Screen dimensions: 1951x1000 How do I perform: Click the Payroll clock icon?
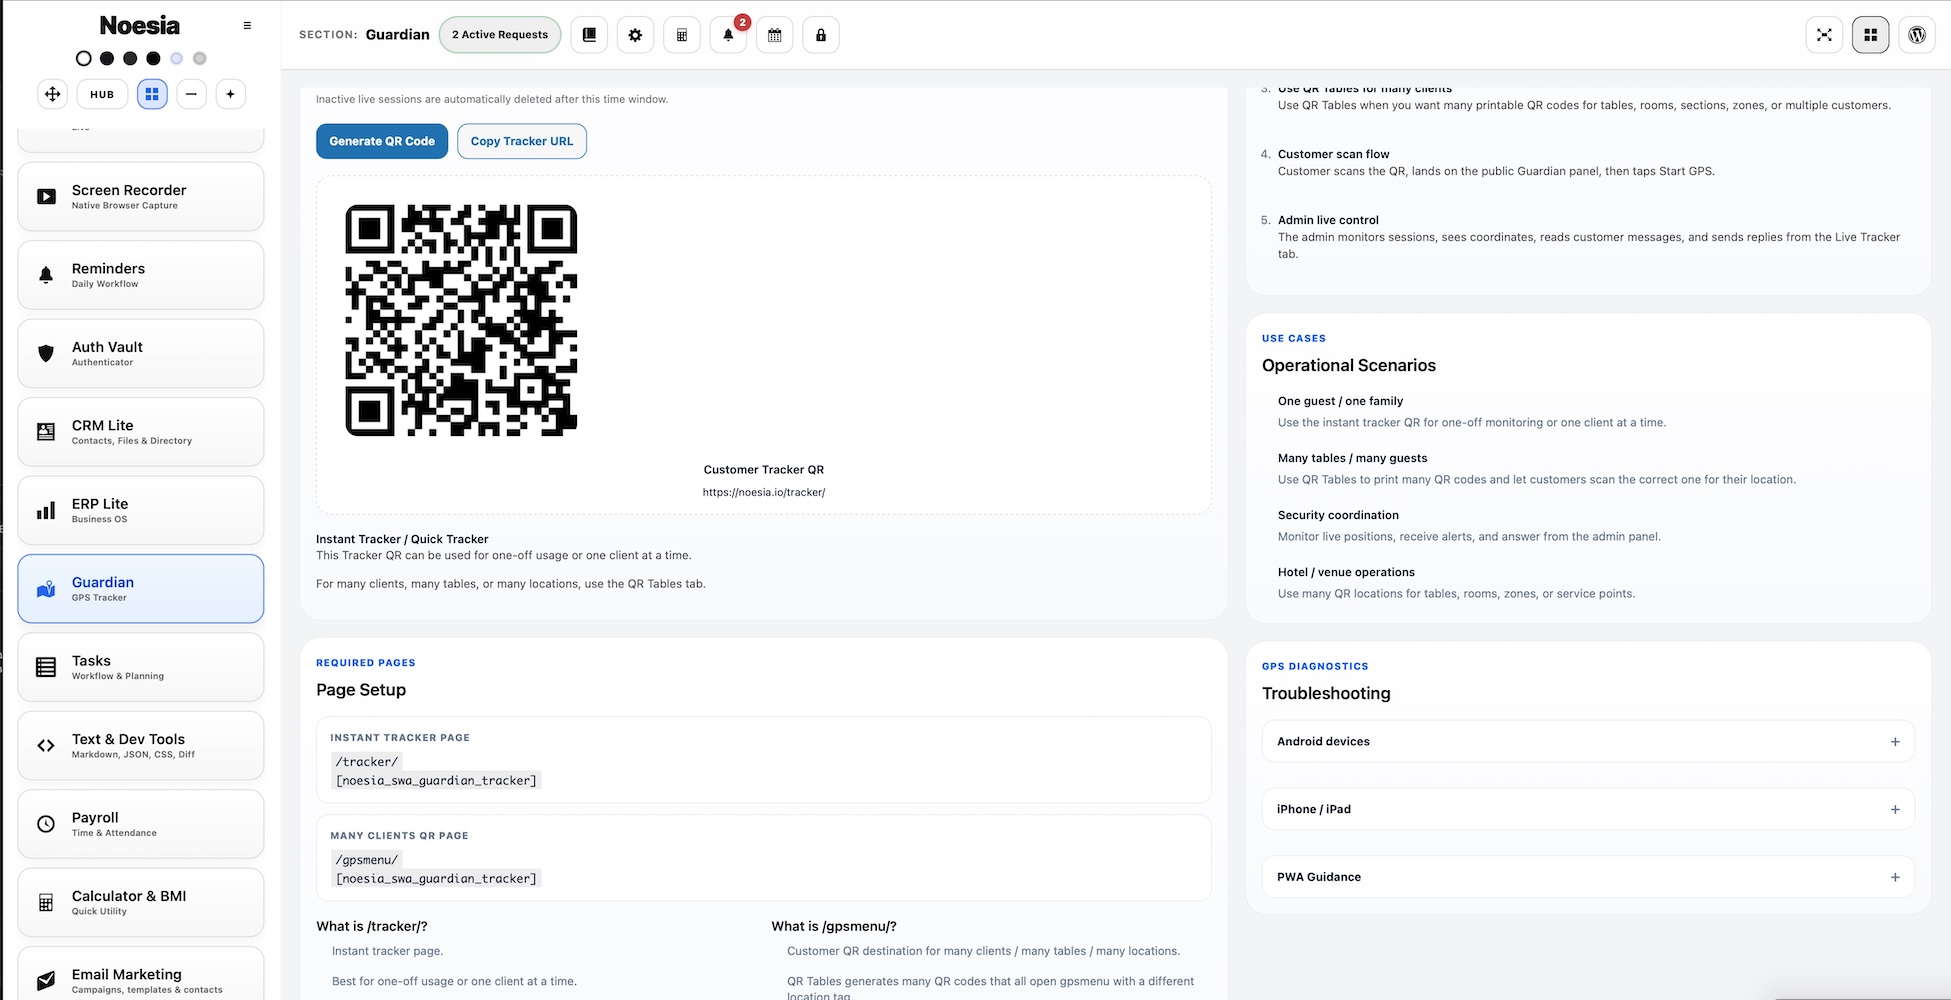tap(46, 824)
